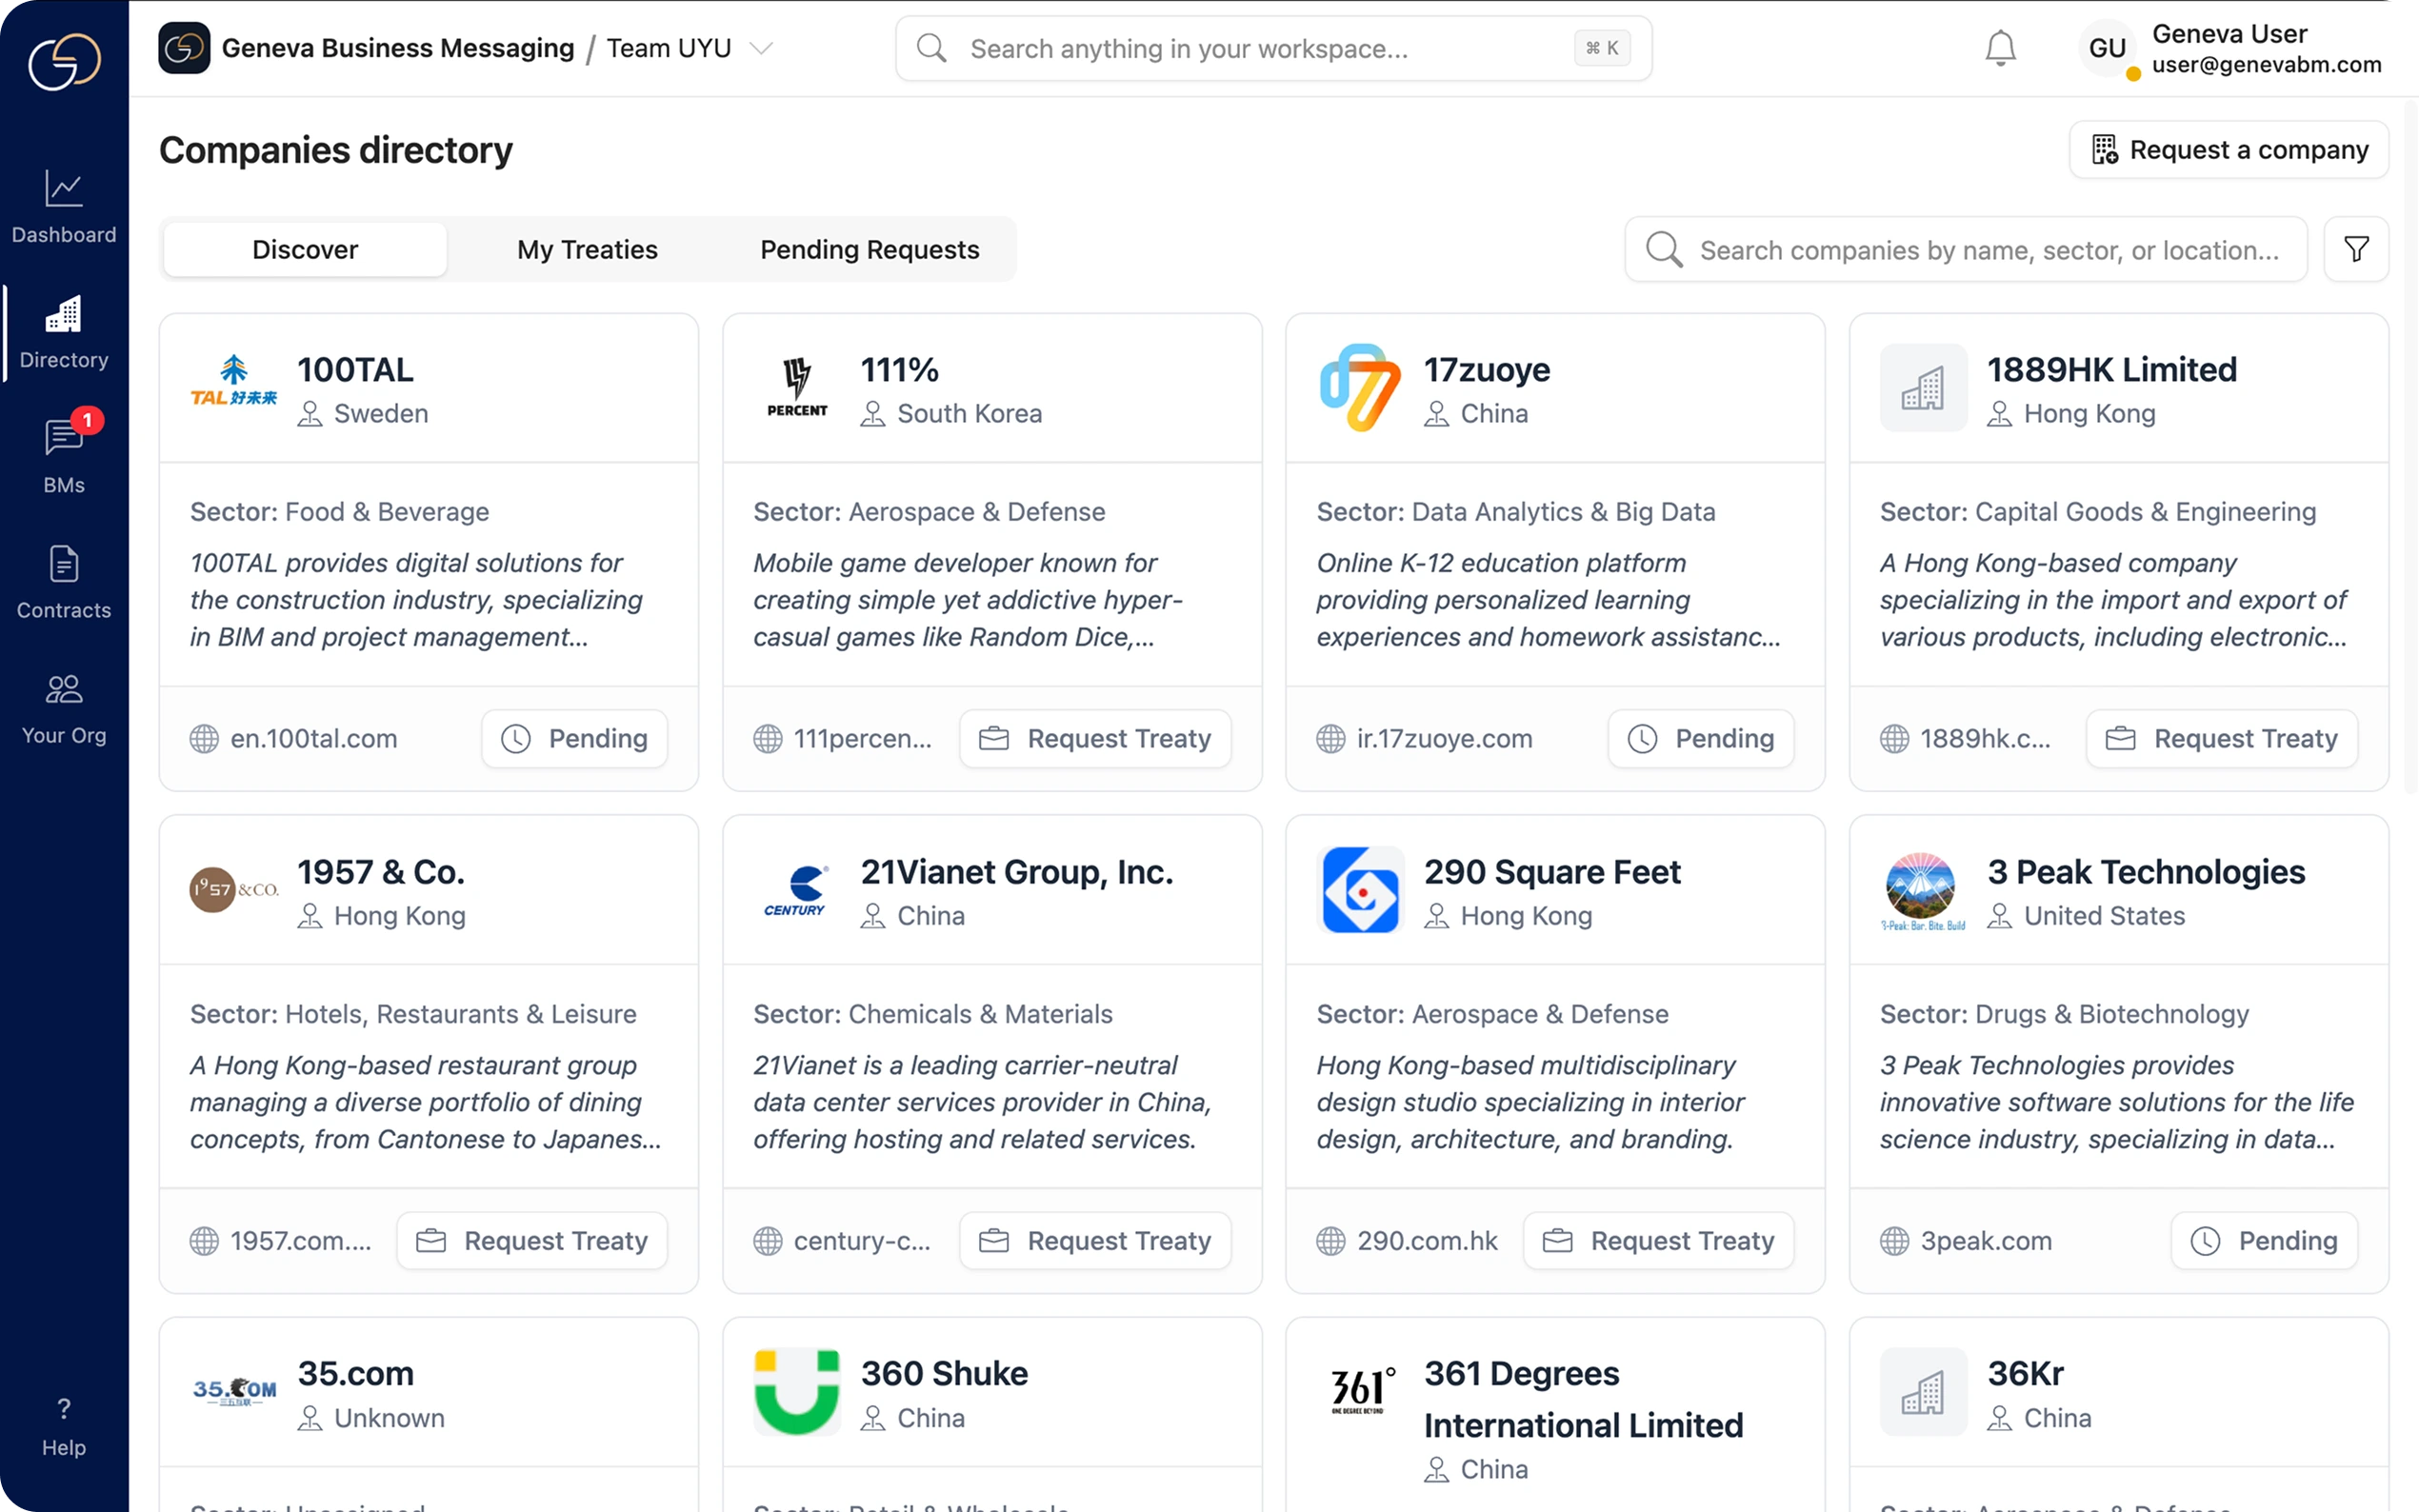Request Treaty with 290 Square Feet

click(x=1658, y=1240)
